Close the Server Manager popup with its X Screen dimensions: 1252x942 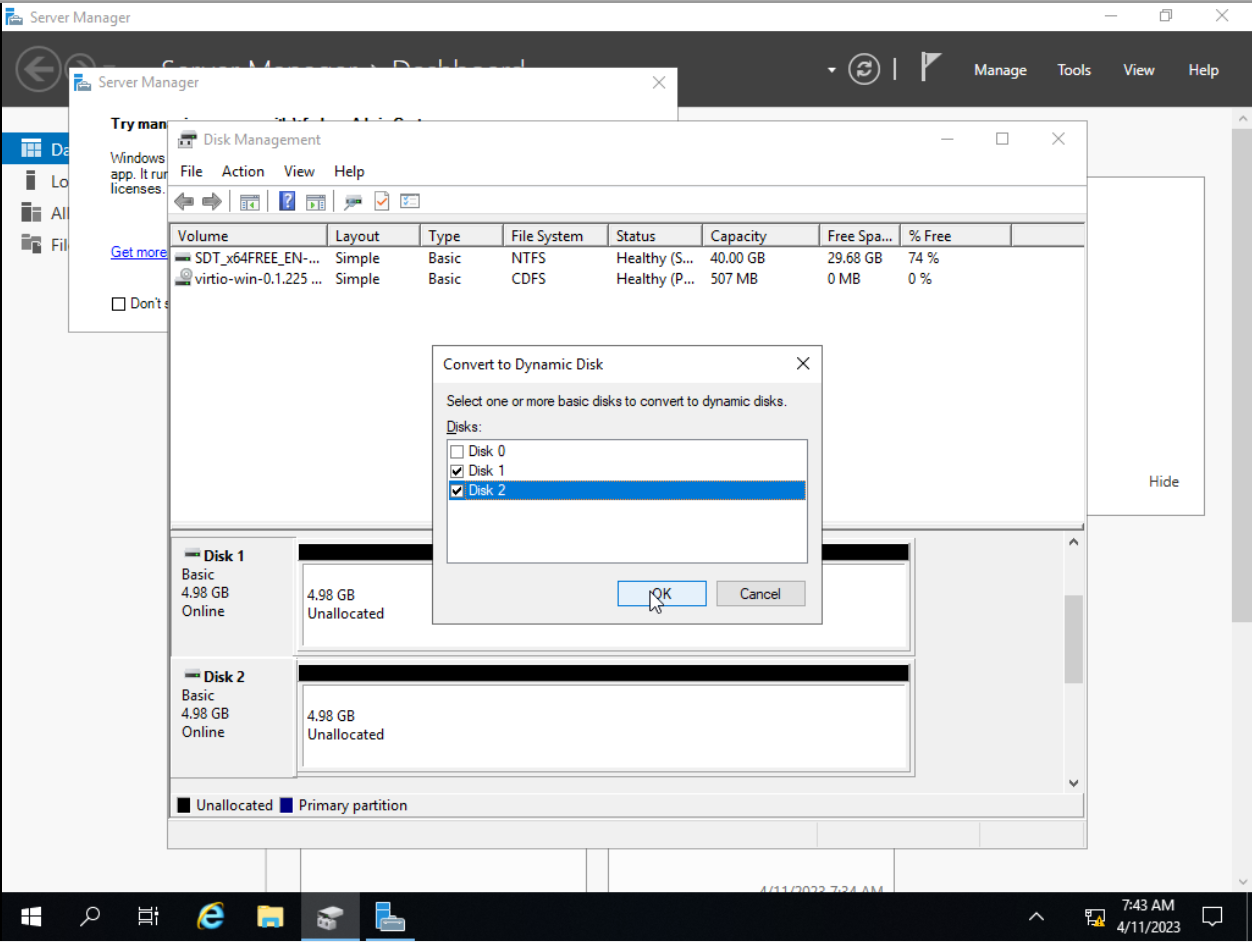pyautogui.click(x=658, y=83)
